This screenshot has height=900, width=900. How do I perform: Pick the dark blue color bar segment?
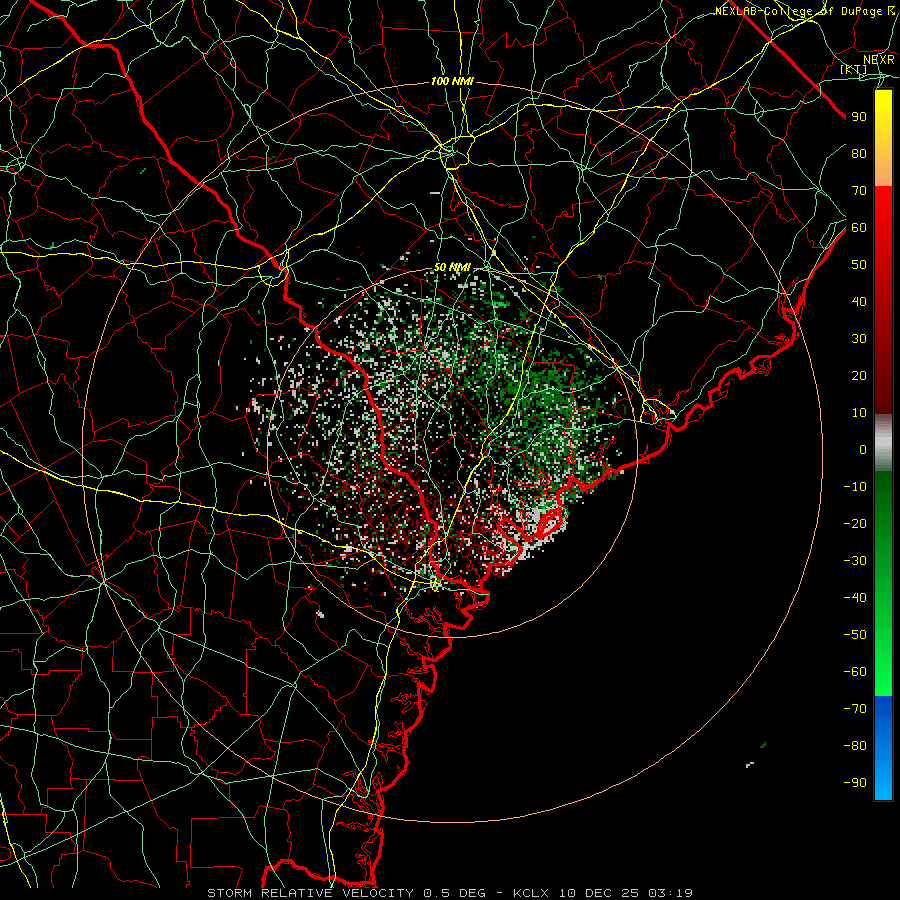coord(883,715)
